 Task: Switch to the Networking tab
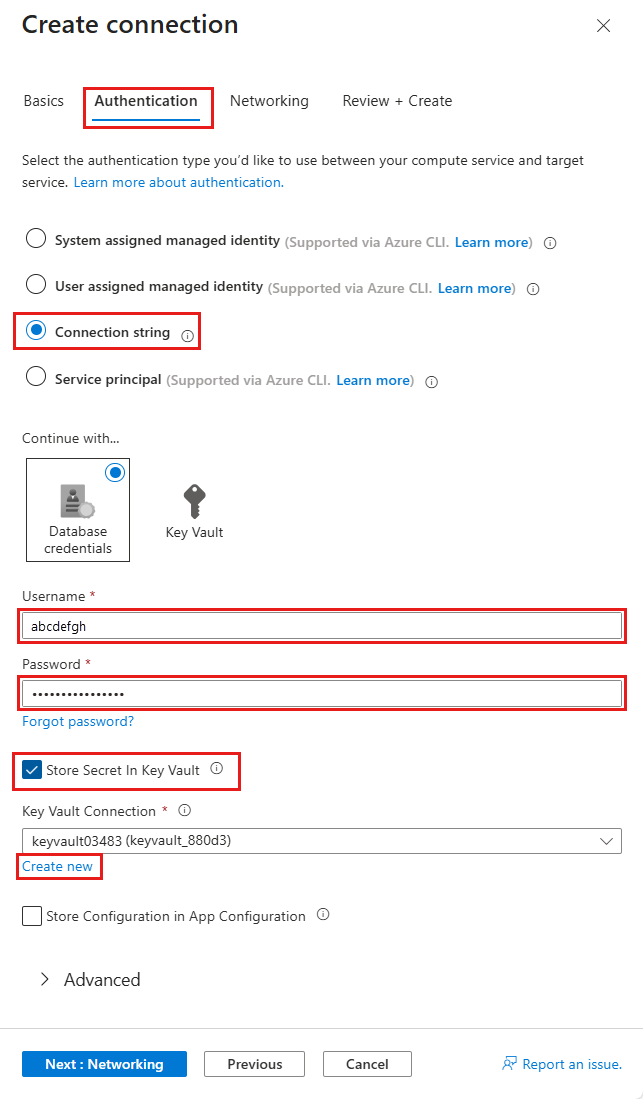pyautogui.click(x=269, y=101)
